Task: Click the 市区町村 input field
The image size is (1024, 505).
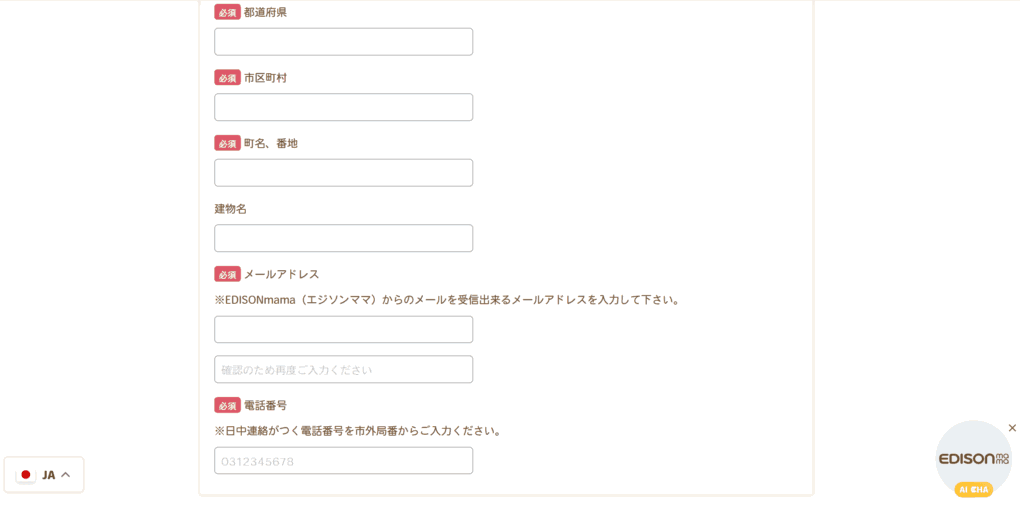Action: [x=344, y=107]
